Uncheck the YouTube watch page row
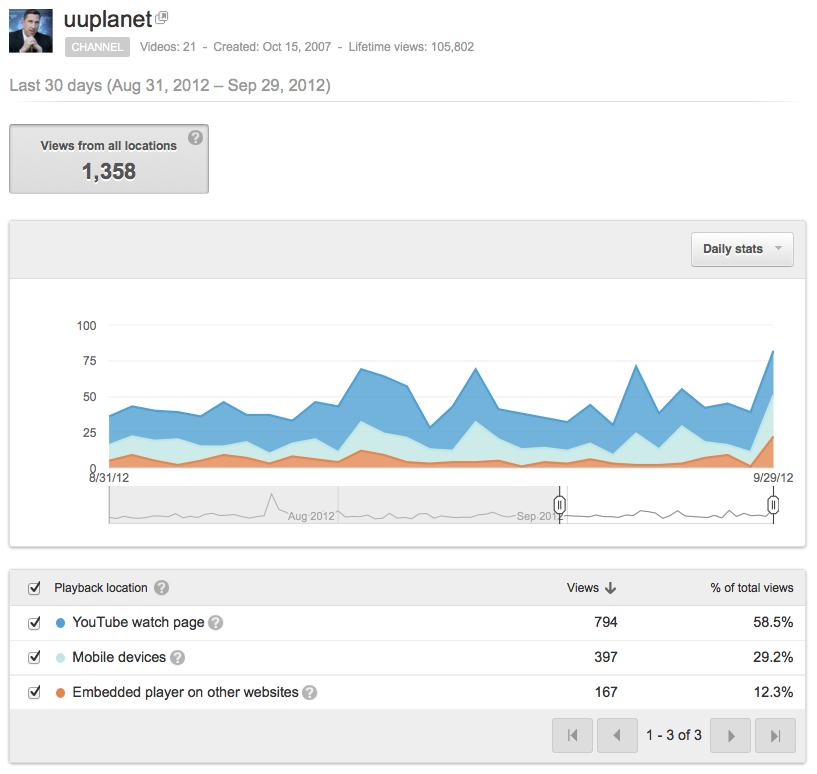Viewport: 817px width, 774px height. coord(35,622)
